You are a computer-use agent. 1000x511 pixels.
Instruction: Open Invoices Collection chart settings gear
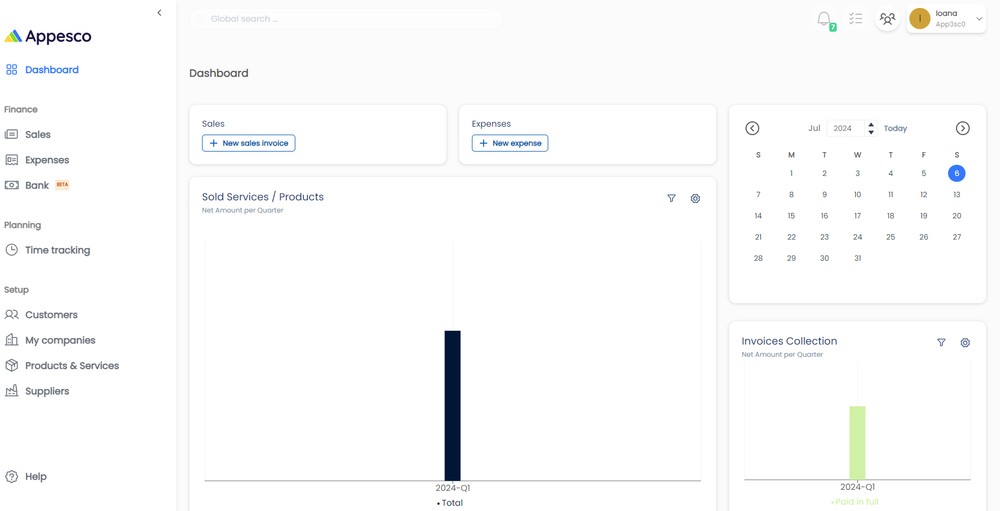point(965,343)
